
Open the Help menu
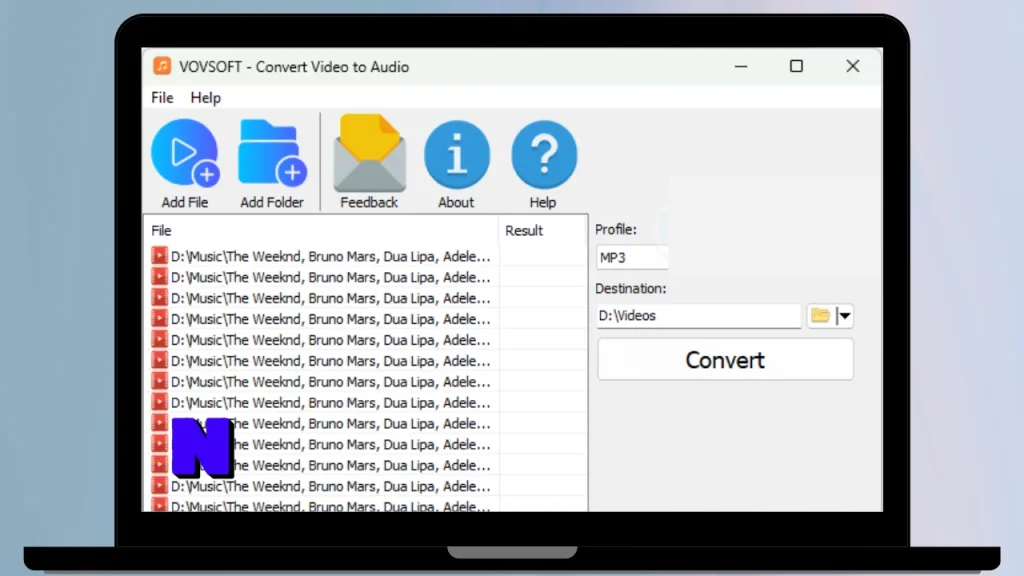(206, 97)
